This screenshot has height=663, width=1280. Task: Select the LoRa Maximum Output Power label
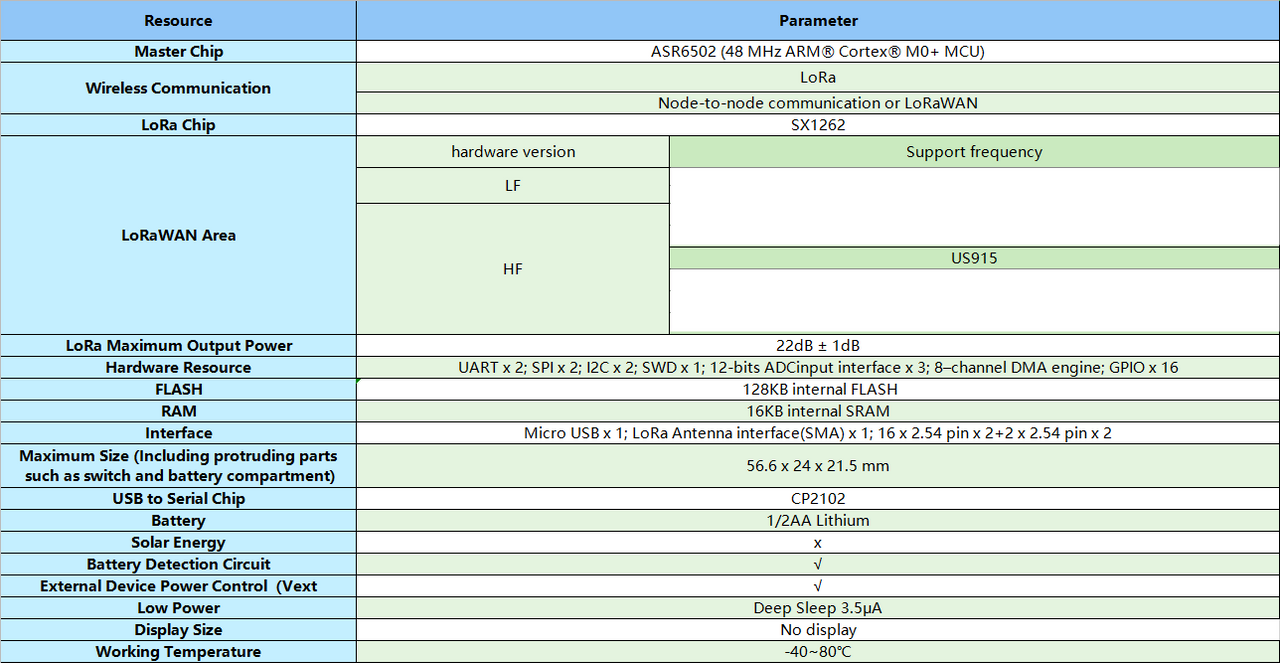178,345
